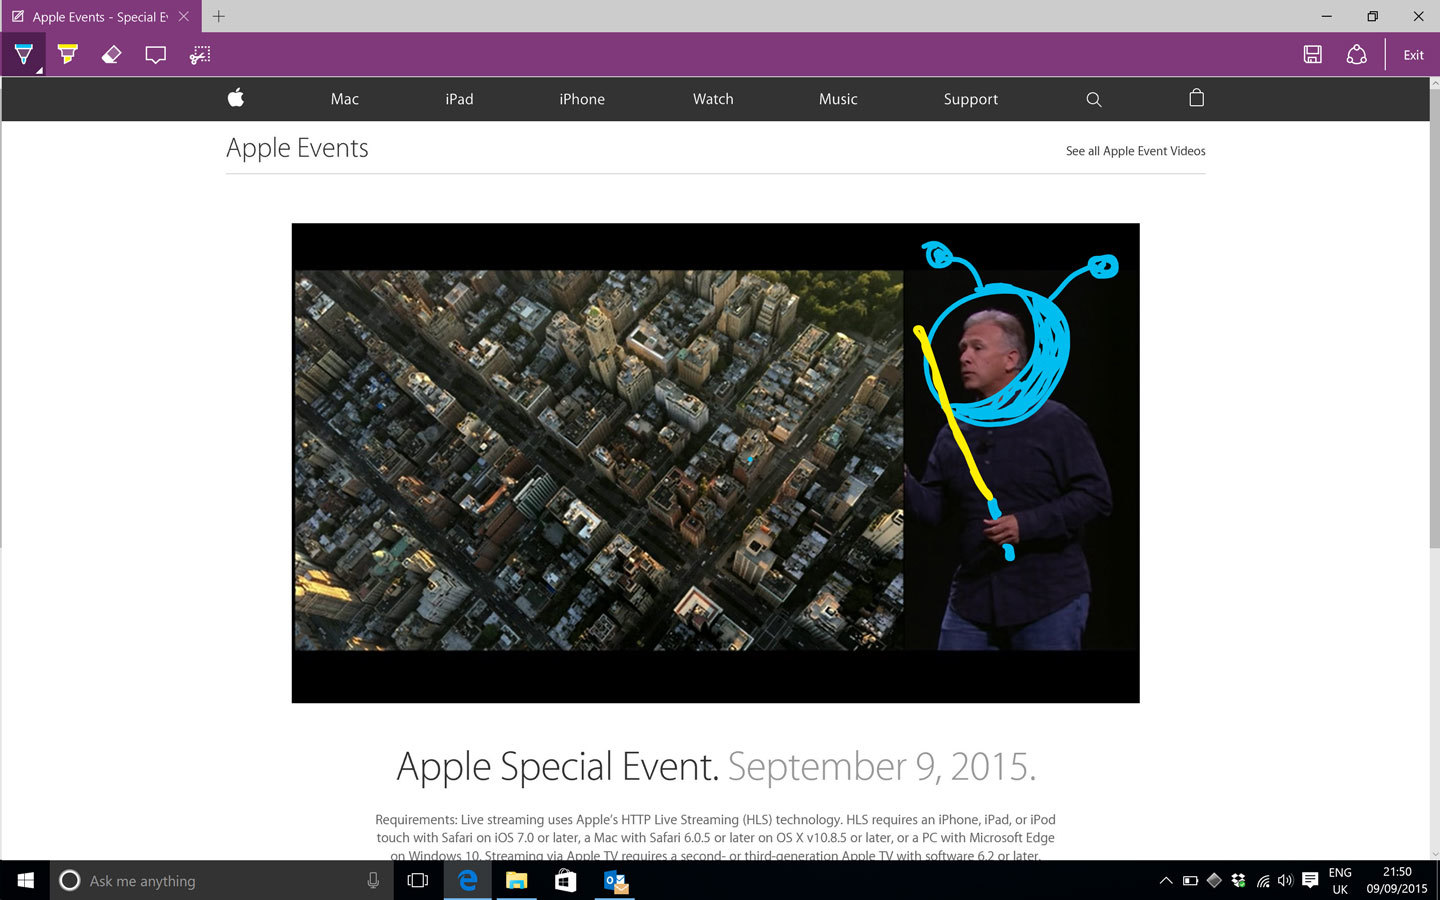Click the Apple Events page heading
This screenshot has height=900, width=1440.
297,148
